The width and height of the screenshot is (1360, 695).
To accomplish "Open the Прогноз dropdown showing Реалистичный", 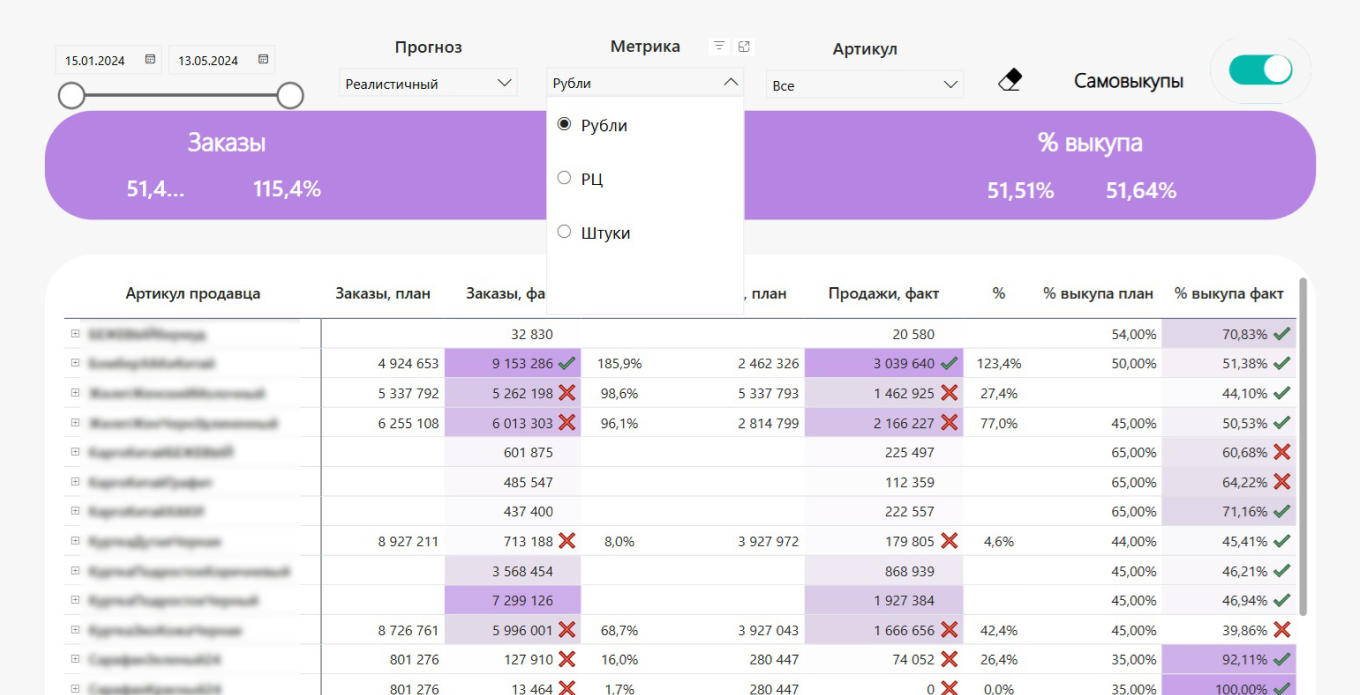I will 427,84.
